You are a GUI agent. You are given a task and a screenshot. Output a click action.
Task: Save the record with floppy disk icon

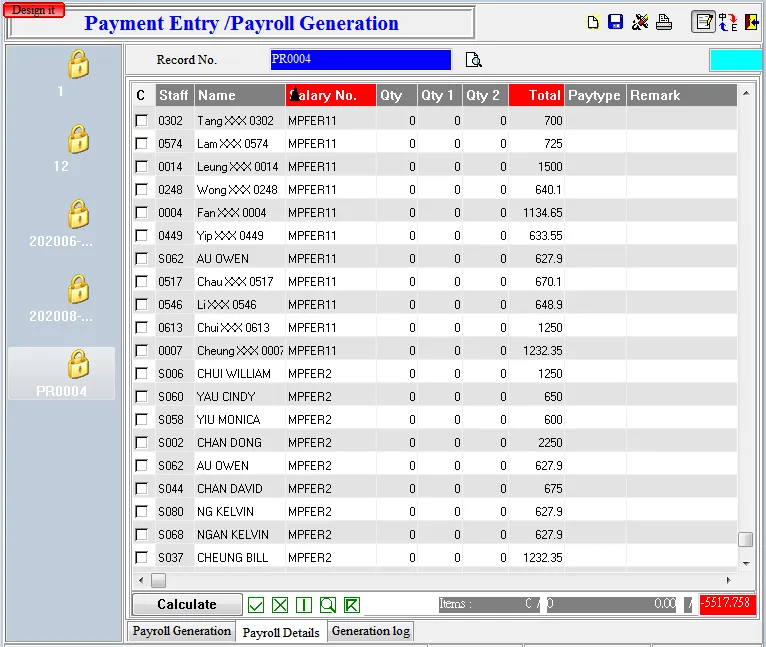pos(616,23)
